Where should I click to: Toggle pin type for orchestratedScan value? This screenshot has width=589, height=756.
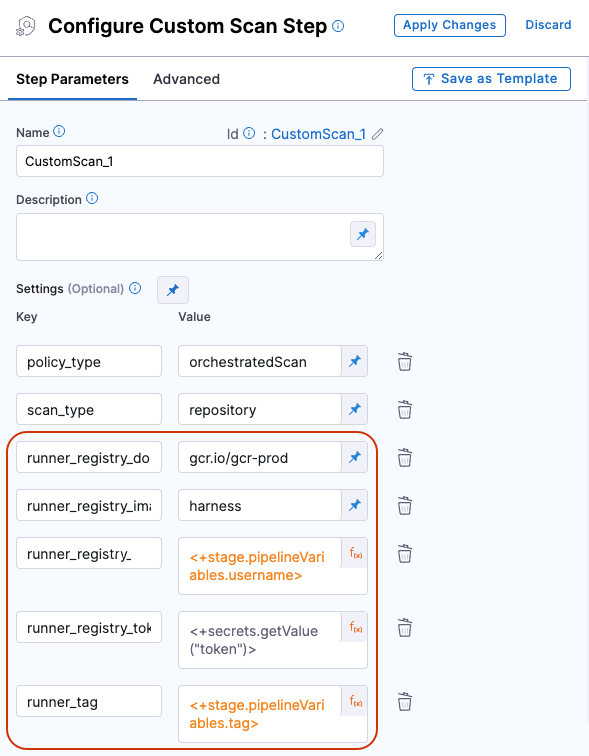355,361
